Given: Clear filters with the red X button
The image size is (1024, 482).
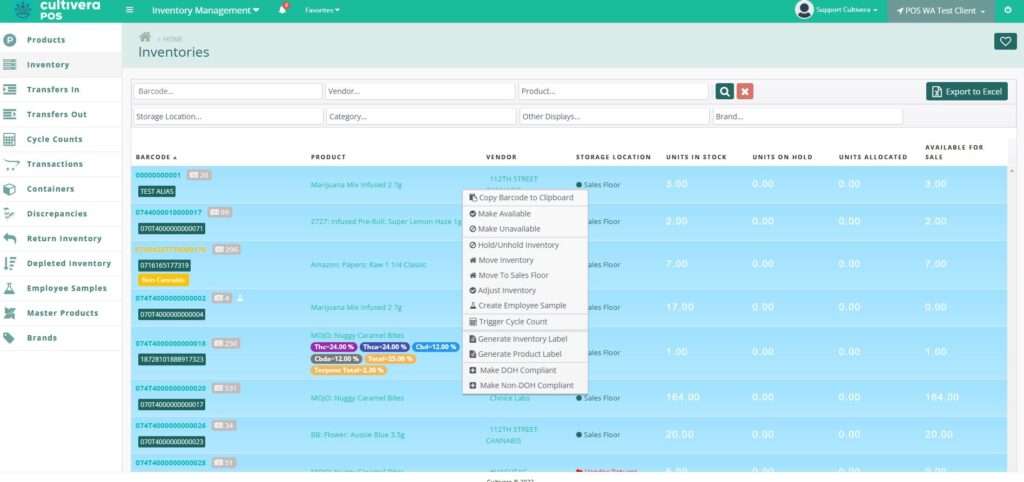Looking at the screenshot, I should tap(745, 91).
